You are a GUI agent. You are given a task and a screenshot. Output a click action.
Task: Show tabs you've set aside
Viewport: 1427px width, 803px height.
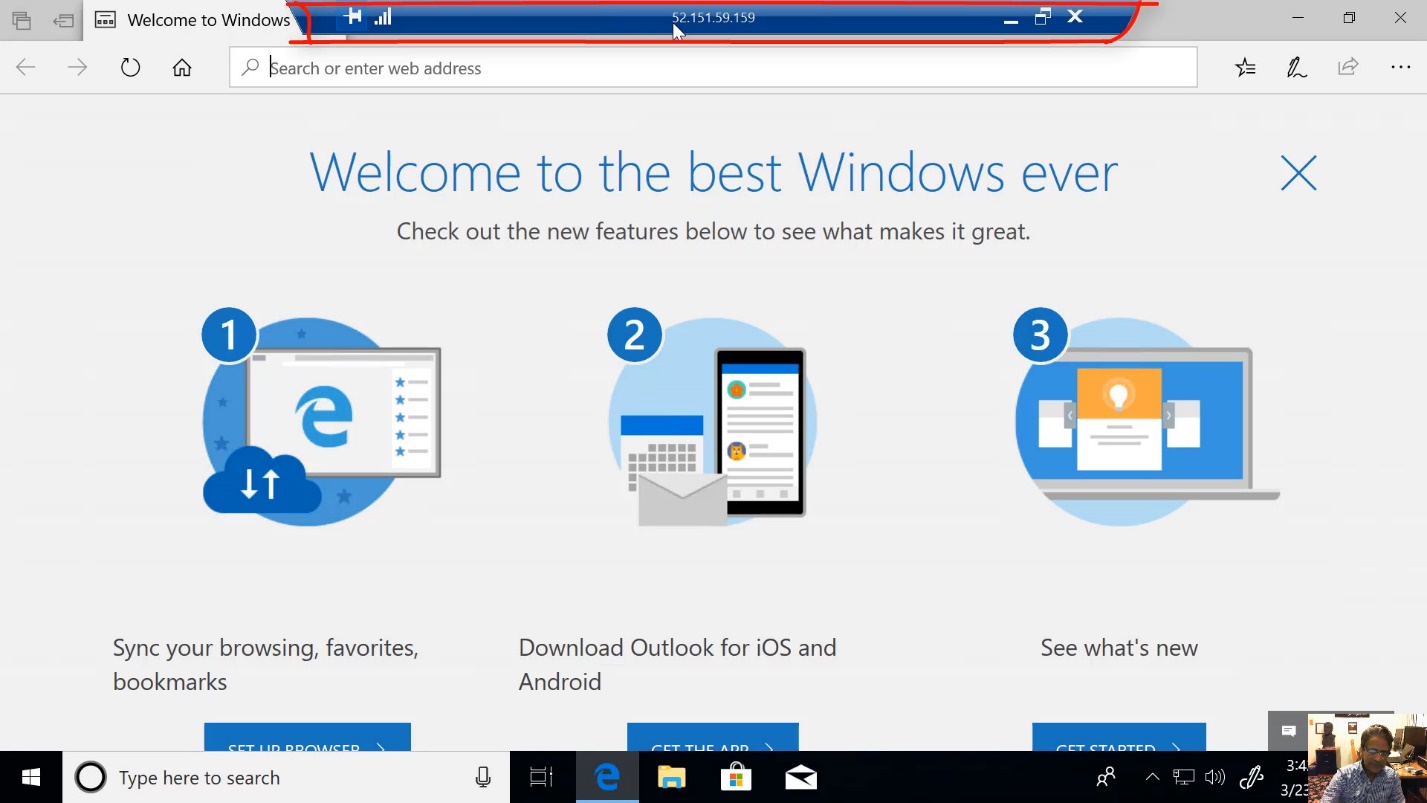coord(21,20)
